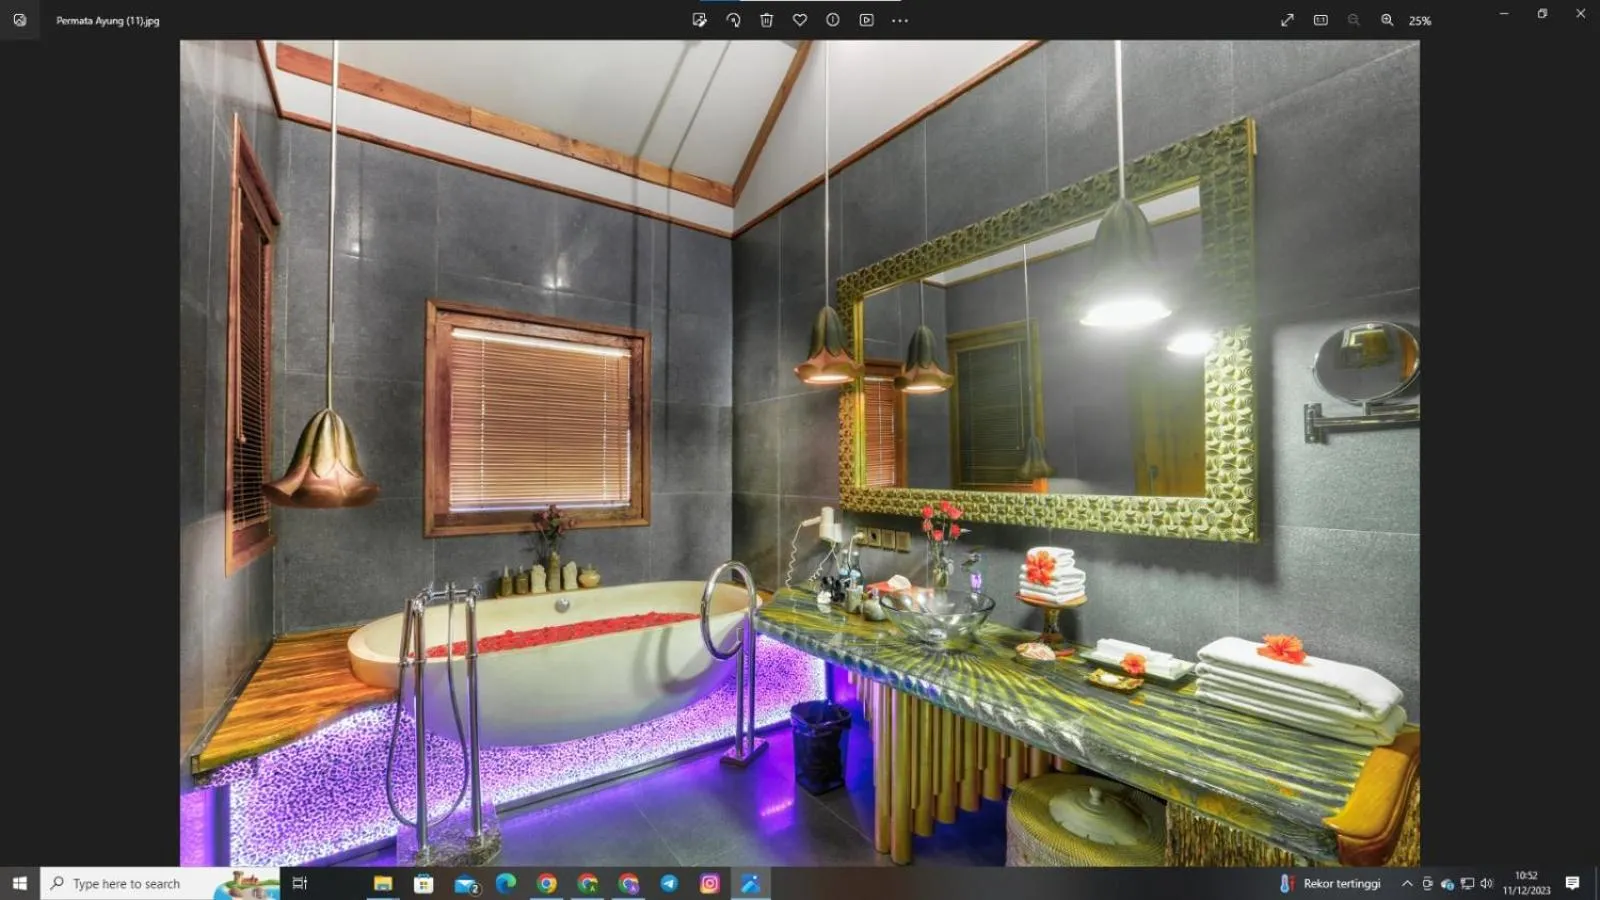
Task: Click the 25% zoom level indicator
Action: pos(1420,21)
